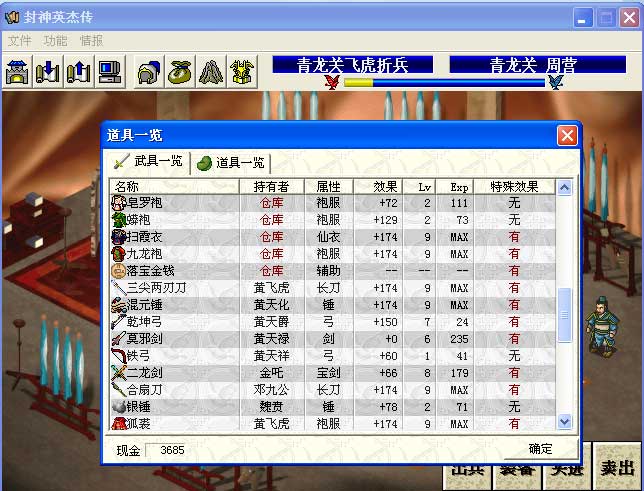Image resolution: width=644 pixels, height=491 pixels.
Task: Click the 乾坤弓 bow icon
Action: tap(118, 322)
